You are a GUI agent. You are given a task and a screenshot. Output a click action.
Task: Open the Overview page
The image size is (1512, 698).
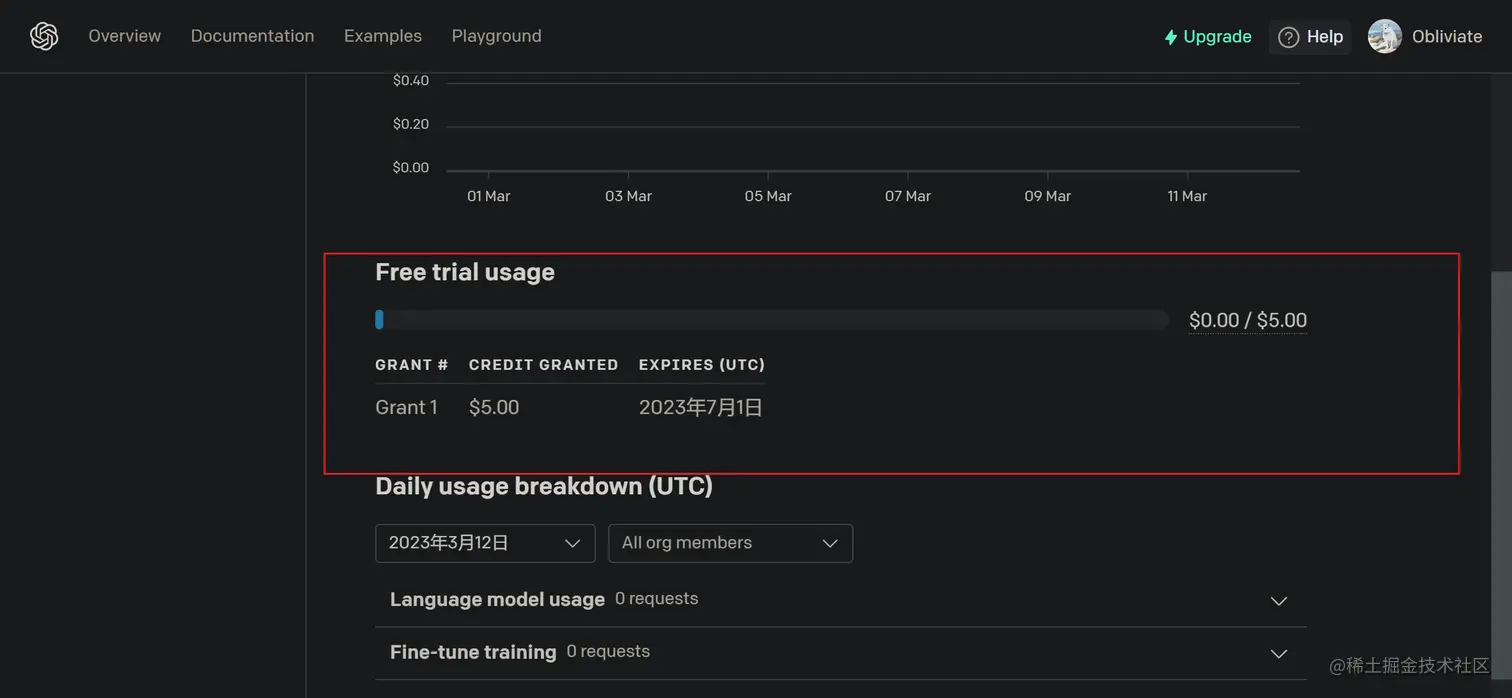click(x=124, y=36)
